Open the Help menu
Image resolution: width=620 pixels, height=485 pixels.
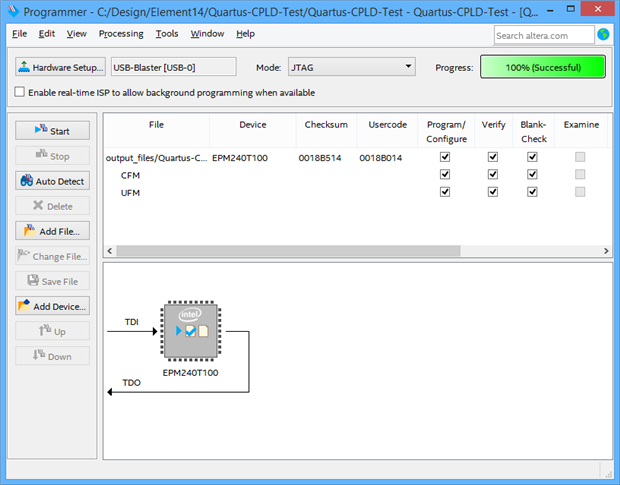(246, 34)
